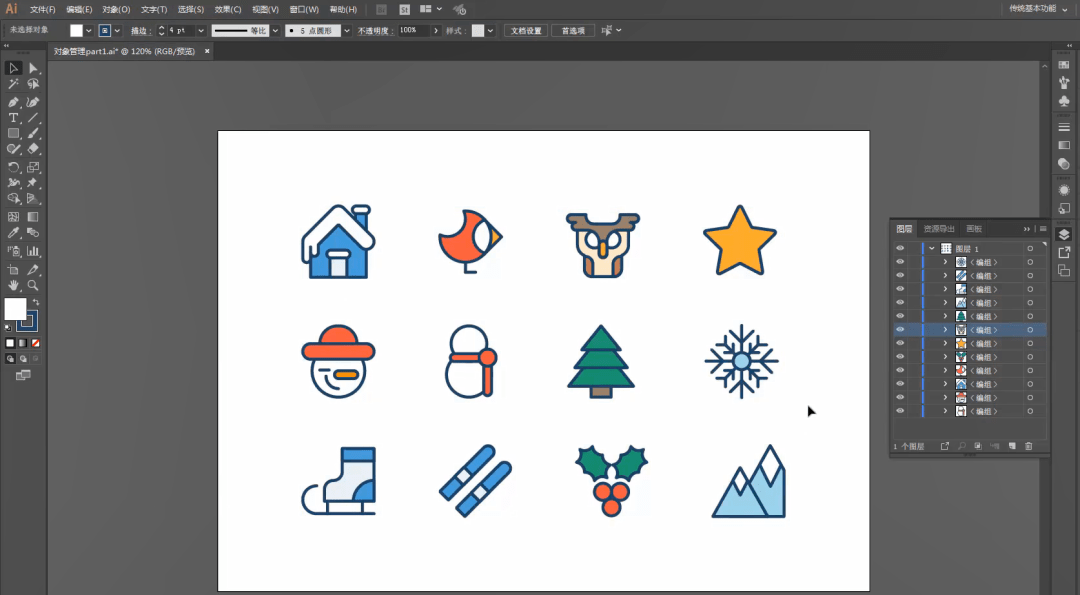Click the 首选项 button
The image size is (1080, 595).
[x=573, y=30]
